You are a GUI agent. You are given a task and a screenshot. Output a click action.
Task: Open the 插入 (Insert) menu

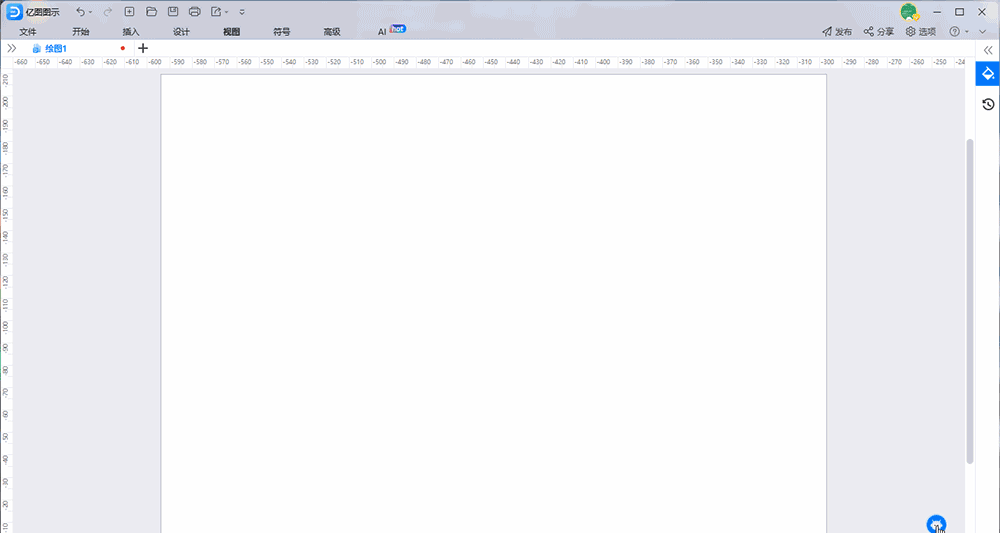pyautogui.click(x=131, y=32)
